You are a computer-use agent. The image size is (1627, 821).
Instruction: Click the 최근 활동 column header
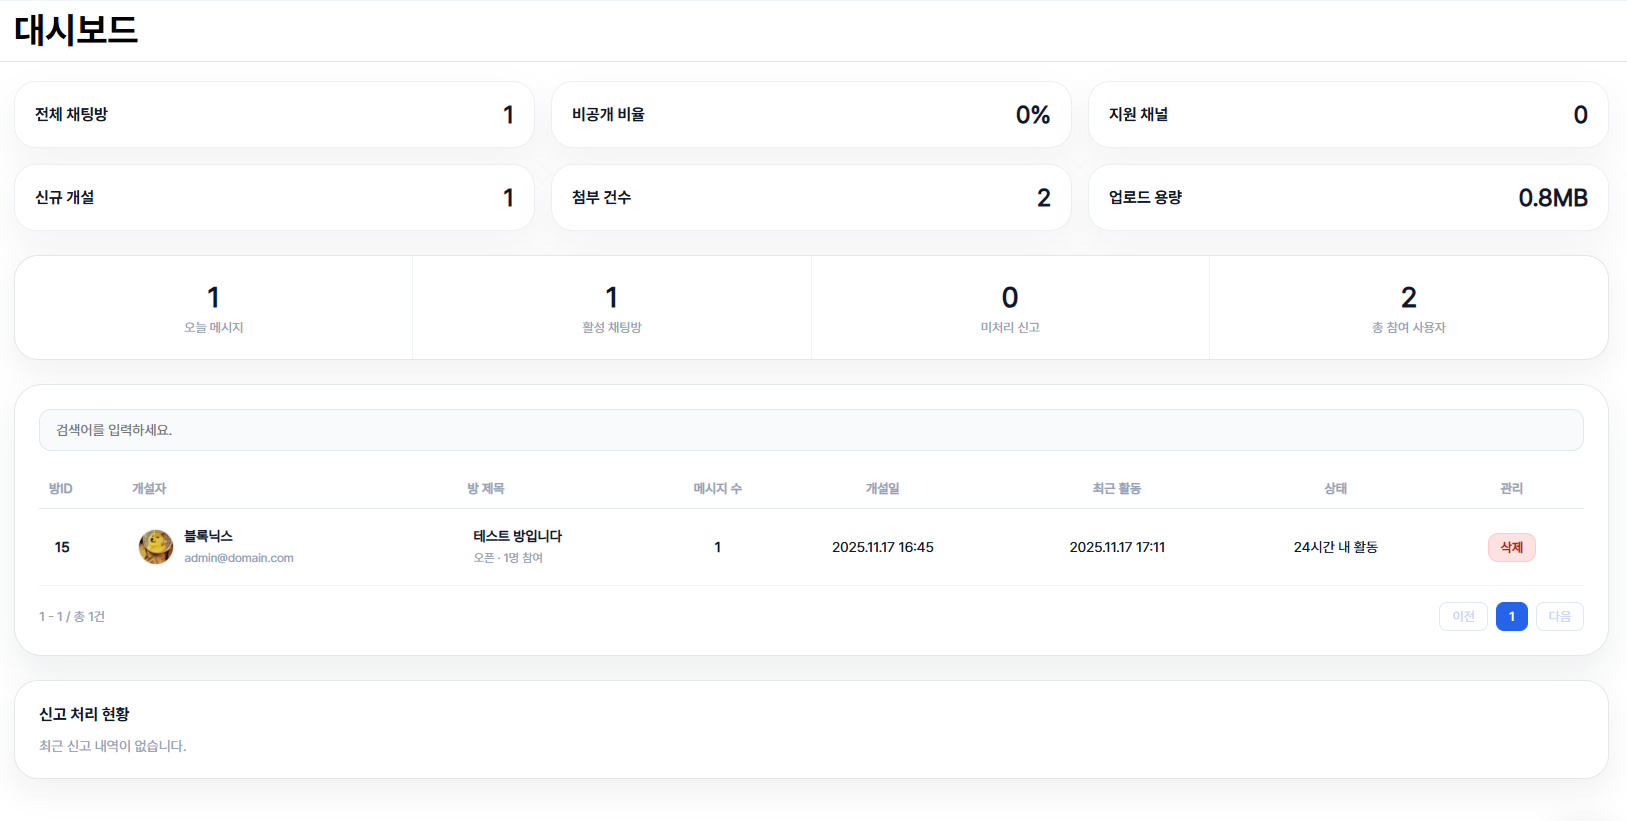(1116, 488)
